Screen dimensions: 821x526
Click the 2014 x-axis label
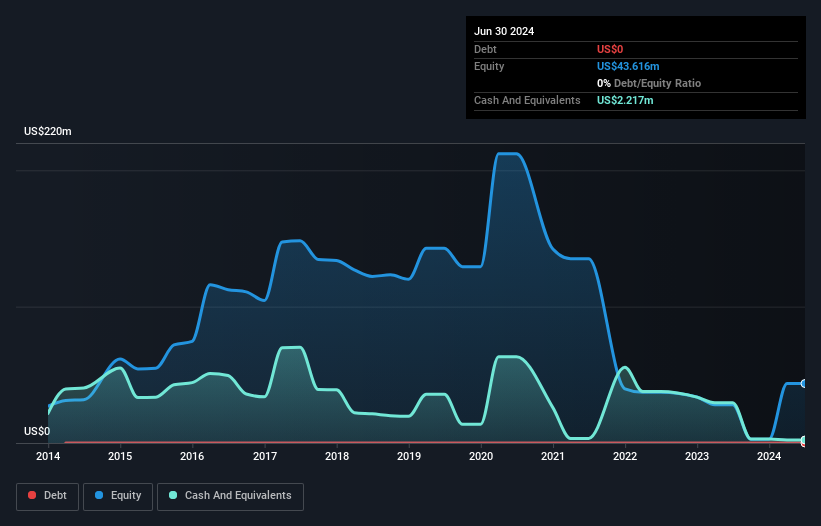click(48, 457)
